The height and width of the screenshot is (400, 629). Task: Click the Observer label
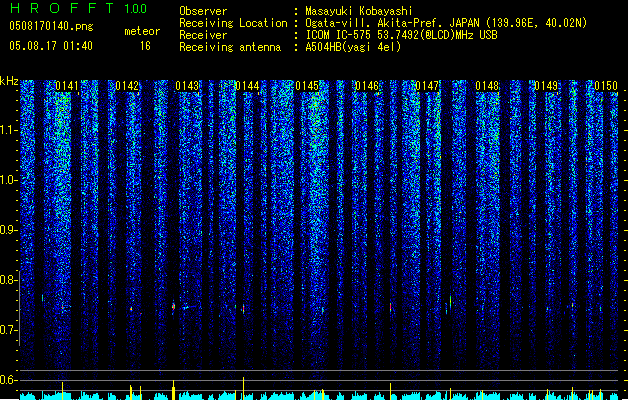click(203, 11)
